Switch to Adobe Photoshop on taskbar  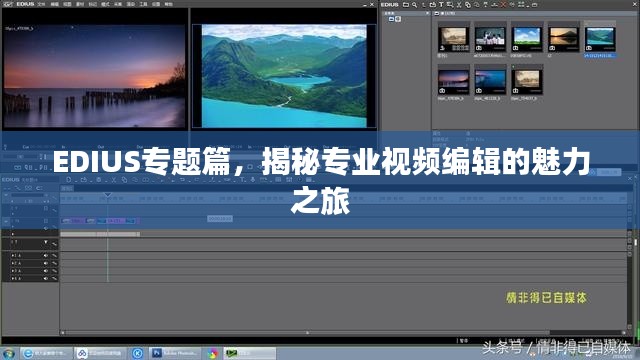(175, 353)
